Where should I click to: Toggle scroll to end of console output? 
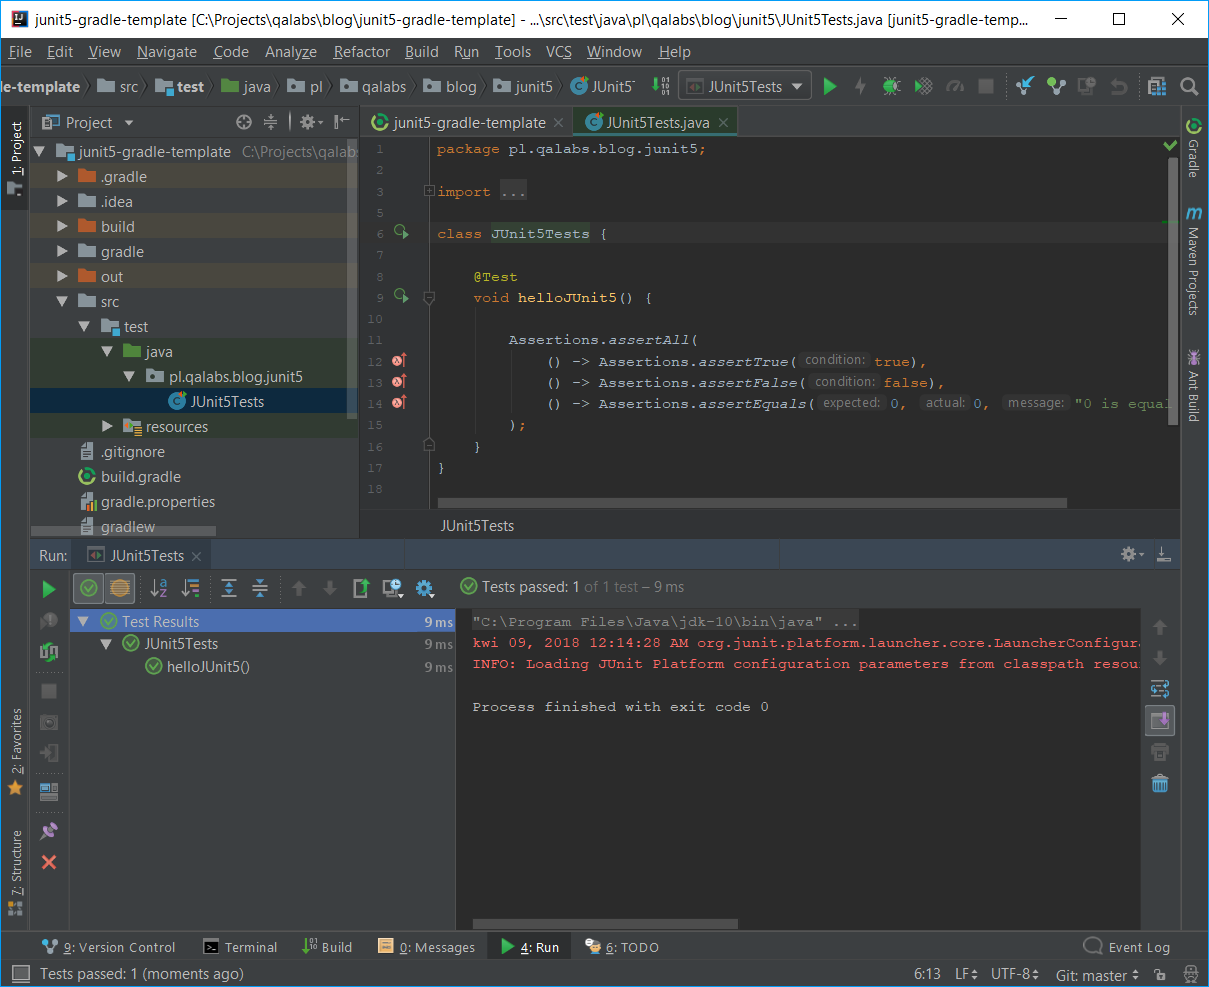pos(1160,720)
